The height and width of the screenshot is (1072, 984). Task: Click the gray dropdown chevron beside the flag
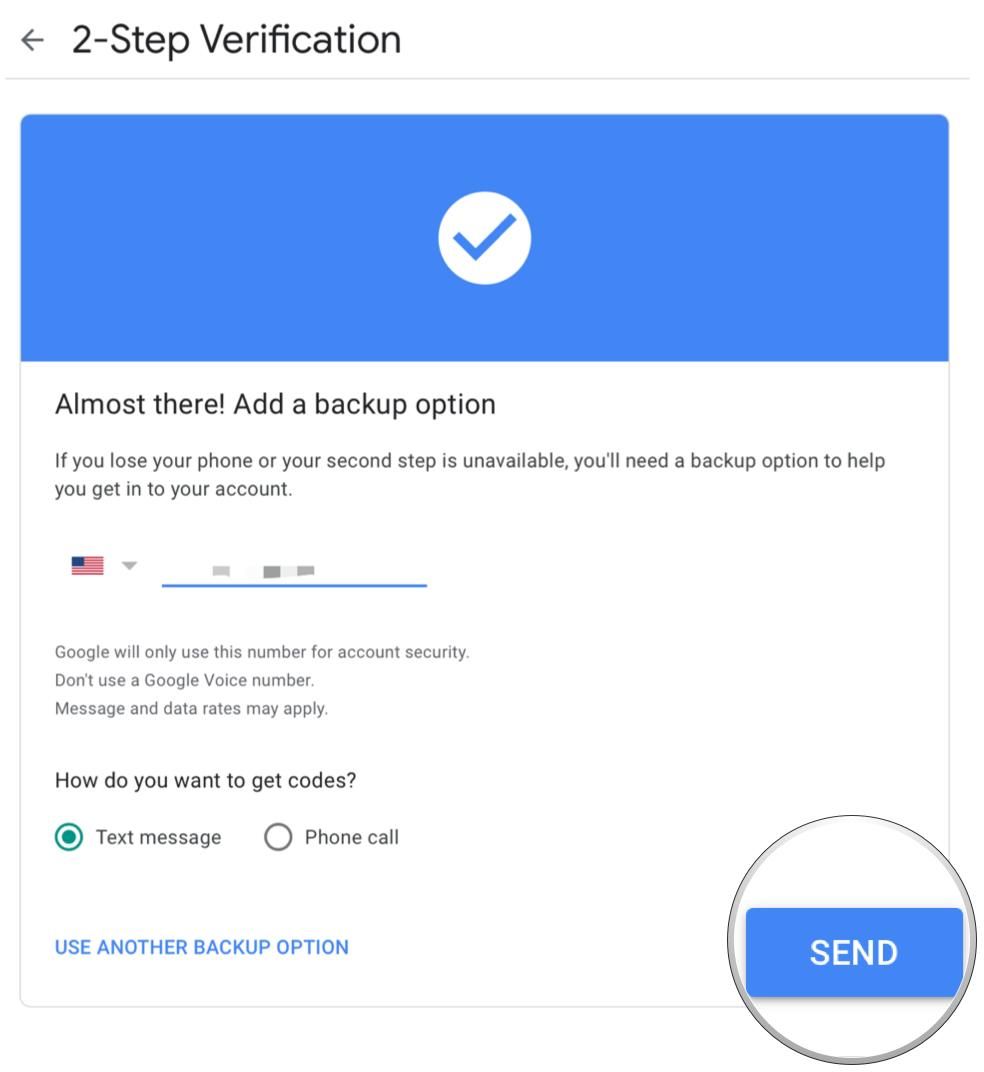[x=129, y=563]
